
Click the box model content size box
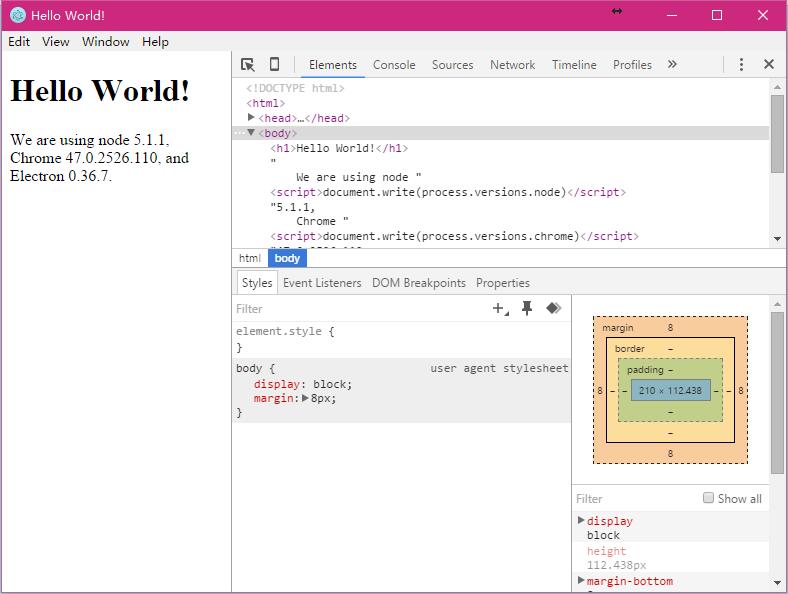click(x=670, y=390)
